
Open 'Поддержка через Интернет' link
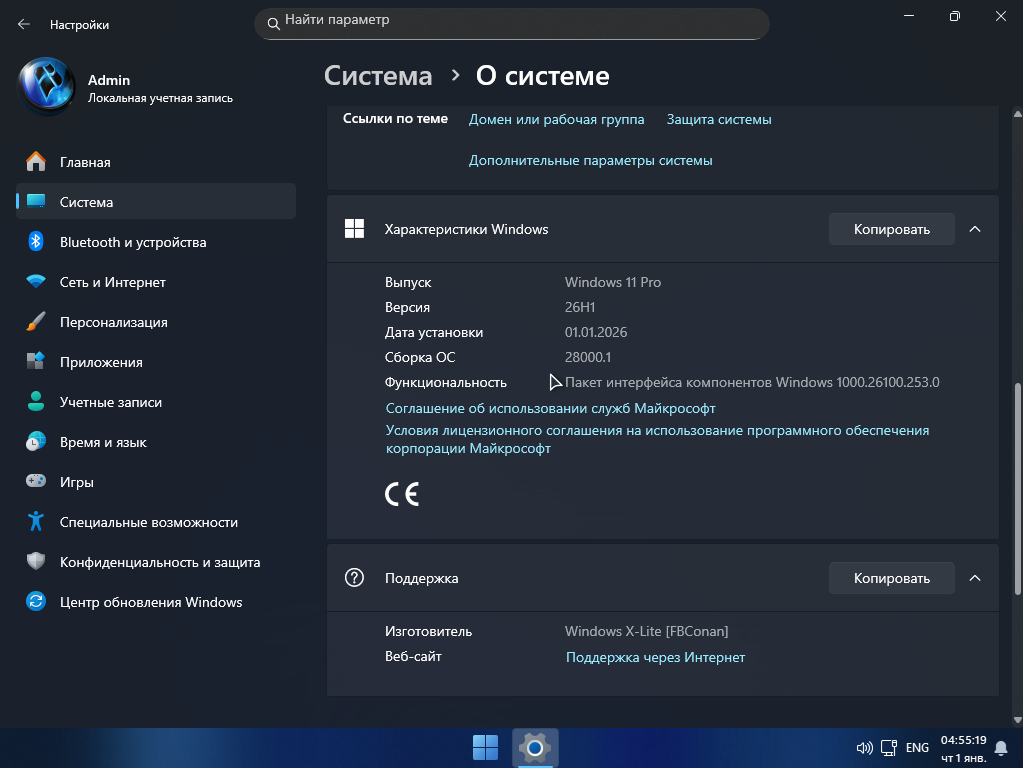tap(655, 657)
